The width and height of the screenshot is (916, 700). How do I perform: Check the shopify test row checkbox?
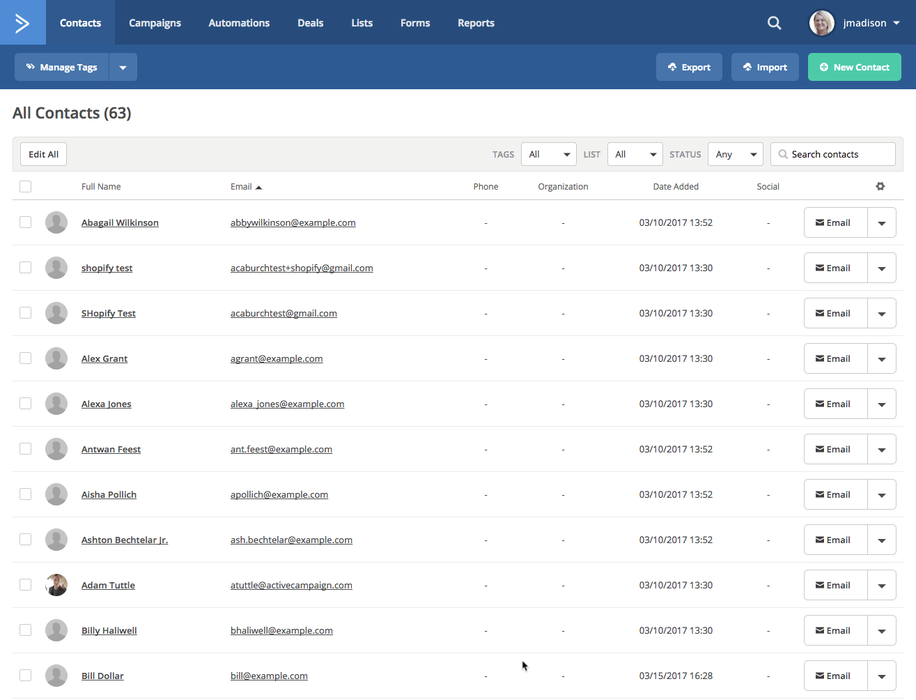tap(25, 267)
